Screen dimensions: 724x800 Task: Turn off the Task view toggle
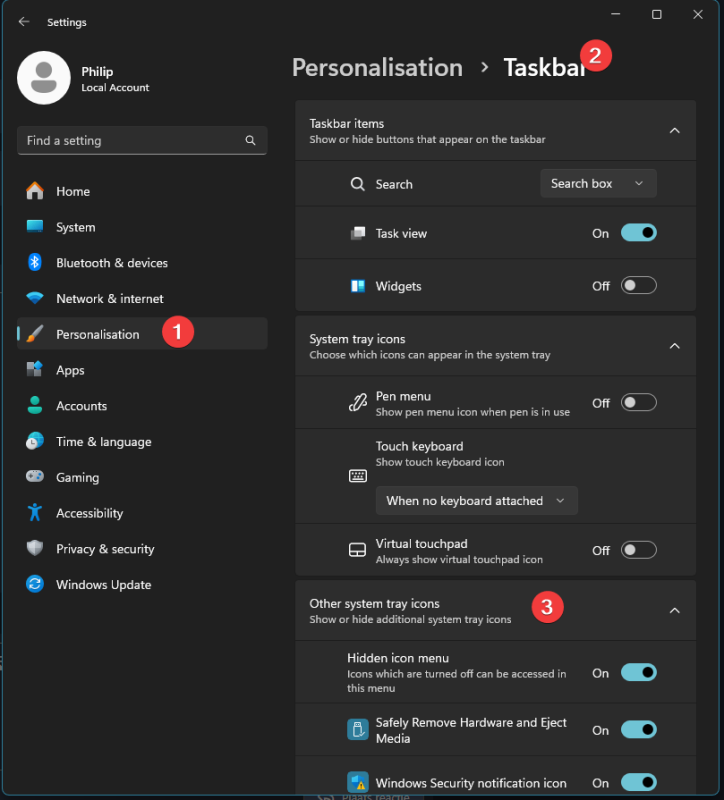coord(638,233)
